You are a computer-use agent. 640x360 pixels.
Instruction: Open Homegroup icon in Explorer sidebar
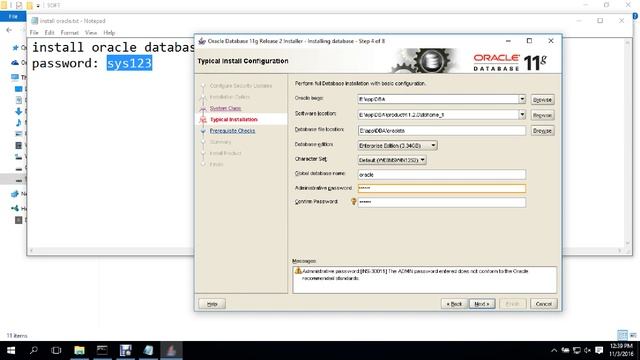click(15, 208)
